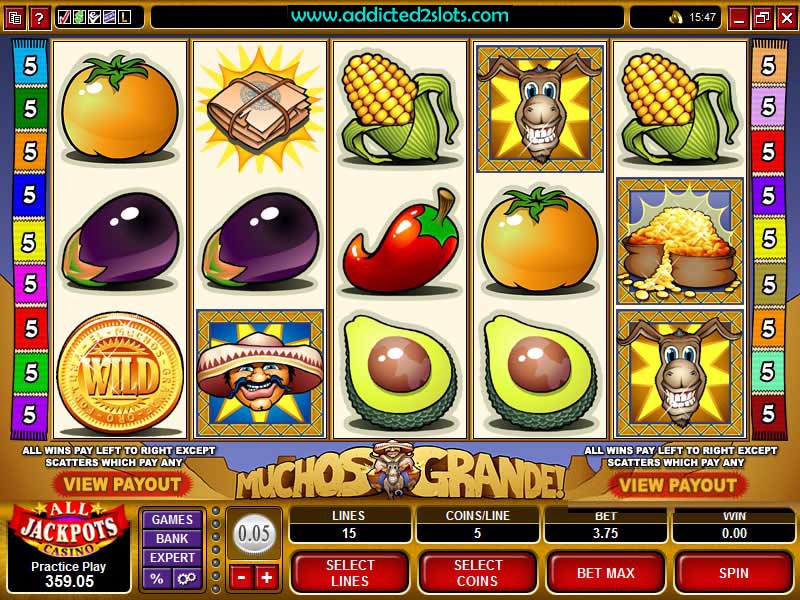The height and width of the screenshot is (600, 800).
Task: Click the SELECT COINS button
Action: 478,572
